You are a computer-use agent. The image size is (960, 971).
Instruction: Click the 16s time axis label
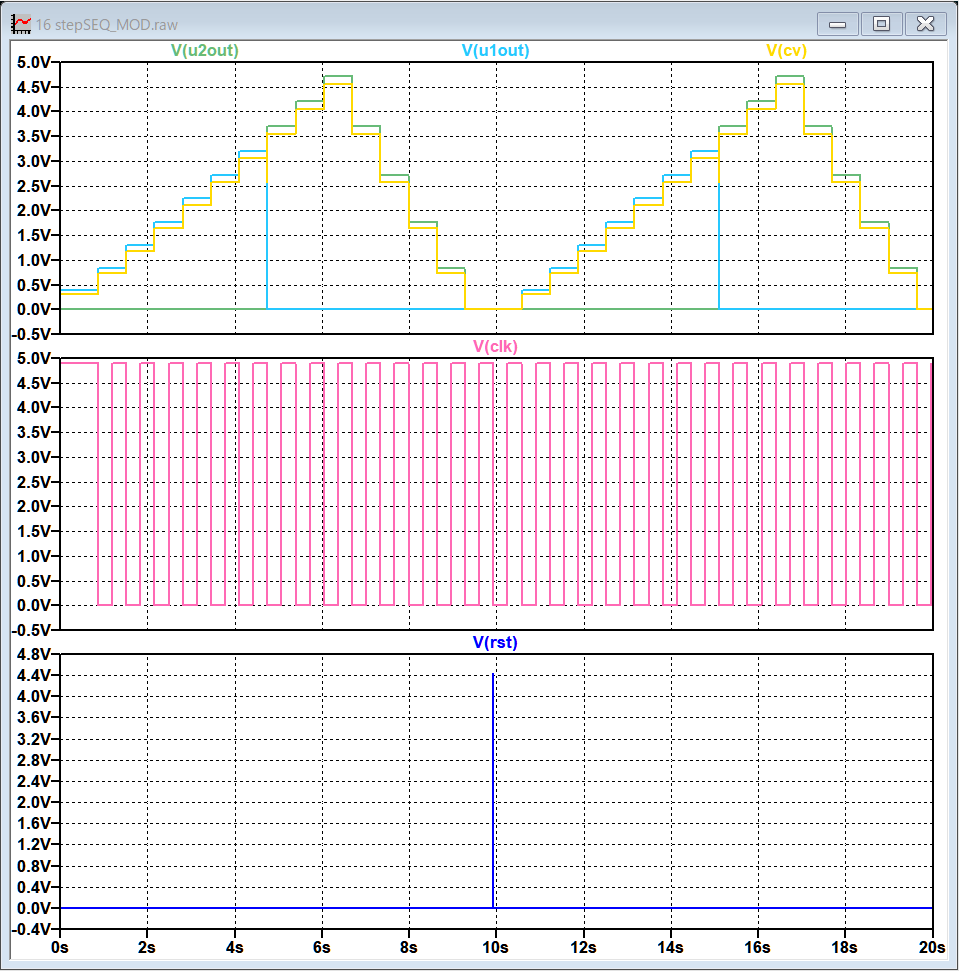757,947
